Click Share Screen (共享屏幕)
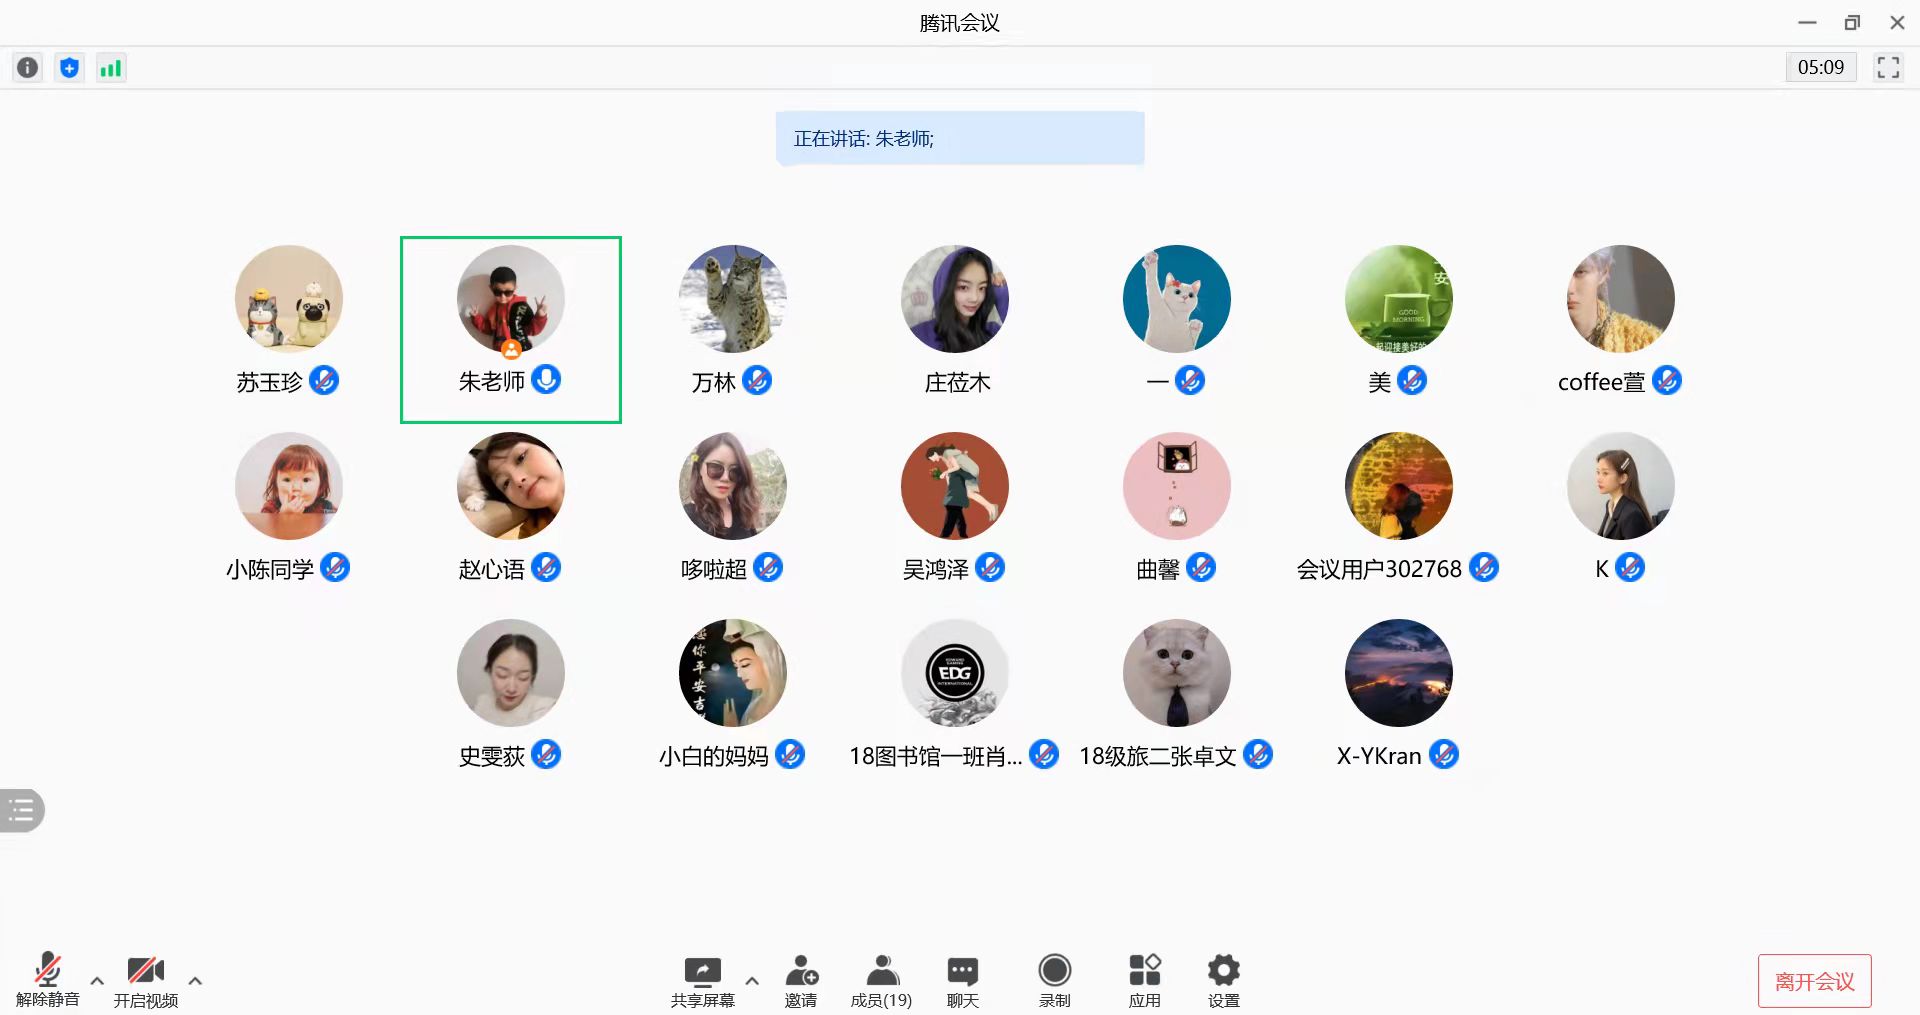The height and width of the screenshot is (1015, 1920). [702, 981]
